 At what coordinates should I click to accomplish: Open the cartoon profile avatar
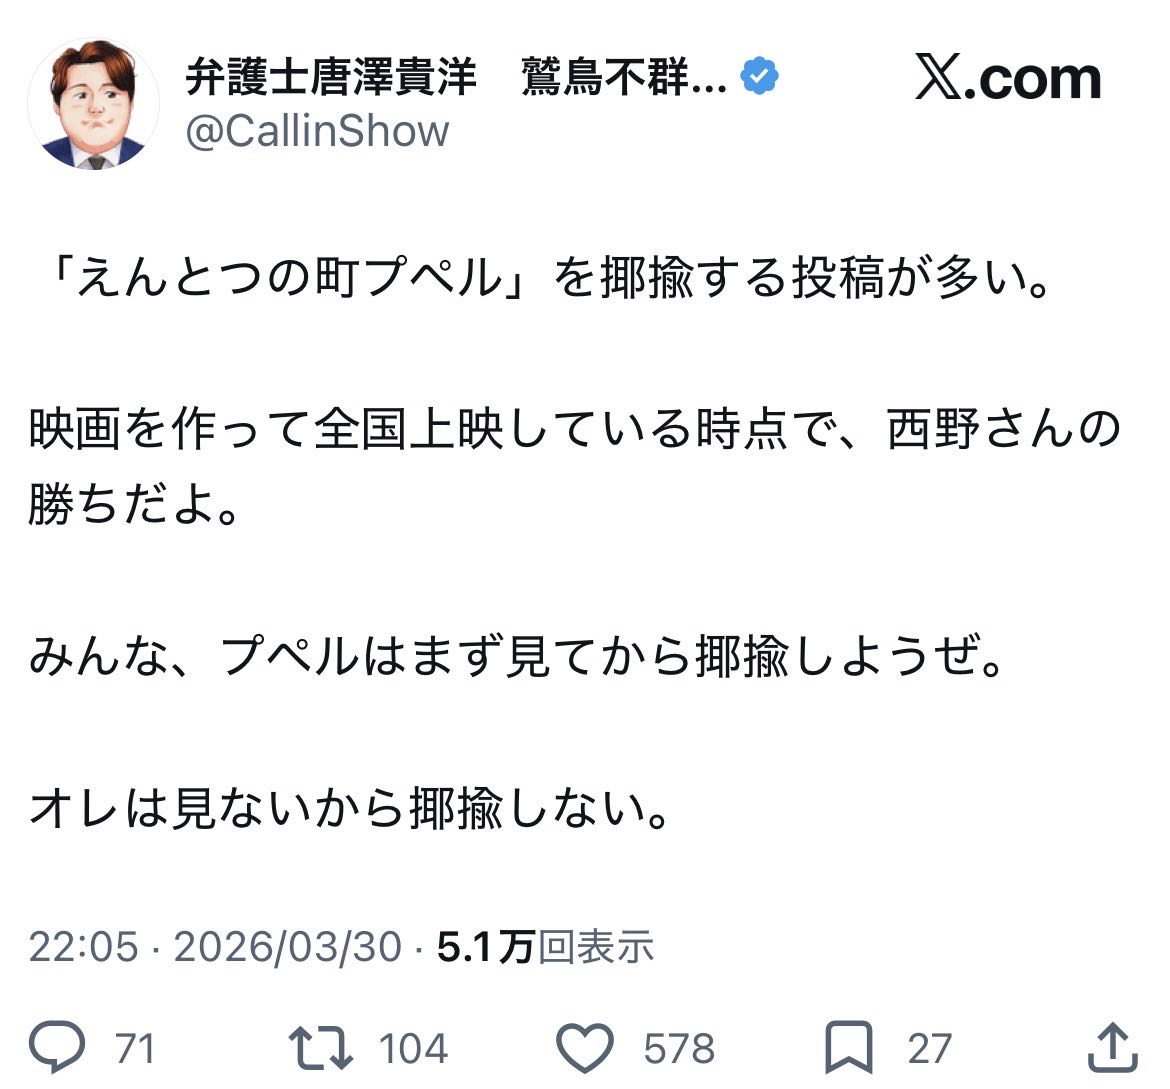pyautogui.click(x=93, y=104)
